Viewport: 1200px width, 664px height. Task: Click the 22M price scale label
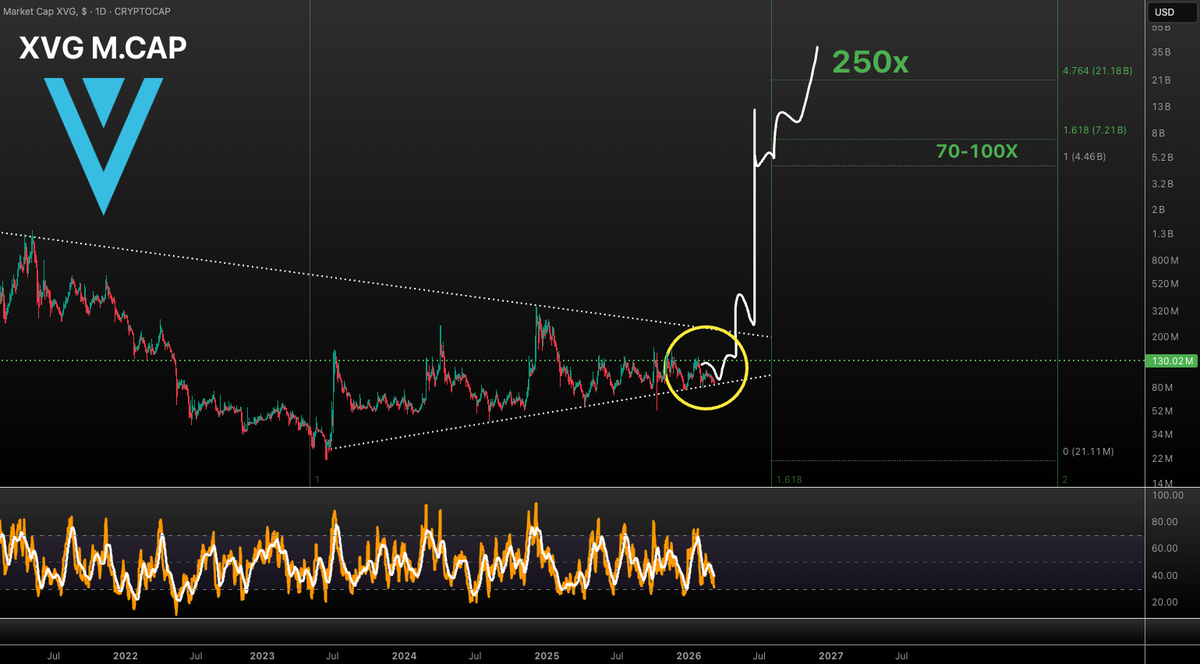click(1162, 459)
